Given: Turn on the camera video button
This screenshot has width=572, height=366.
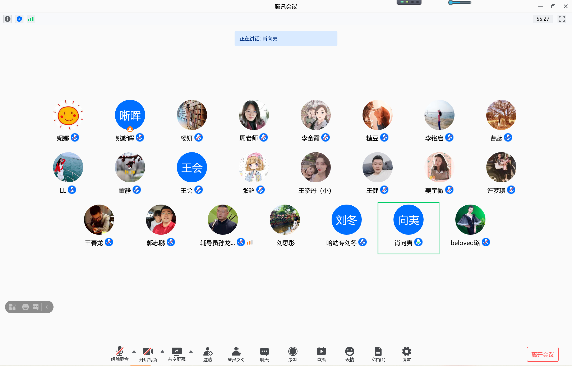Looking at the screenshot, I should click(x=148, y=353).
